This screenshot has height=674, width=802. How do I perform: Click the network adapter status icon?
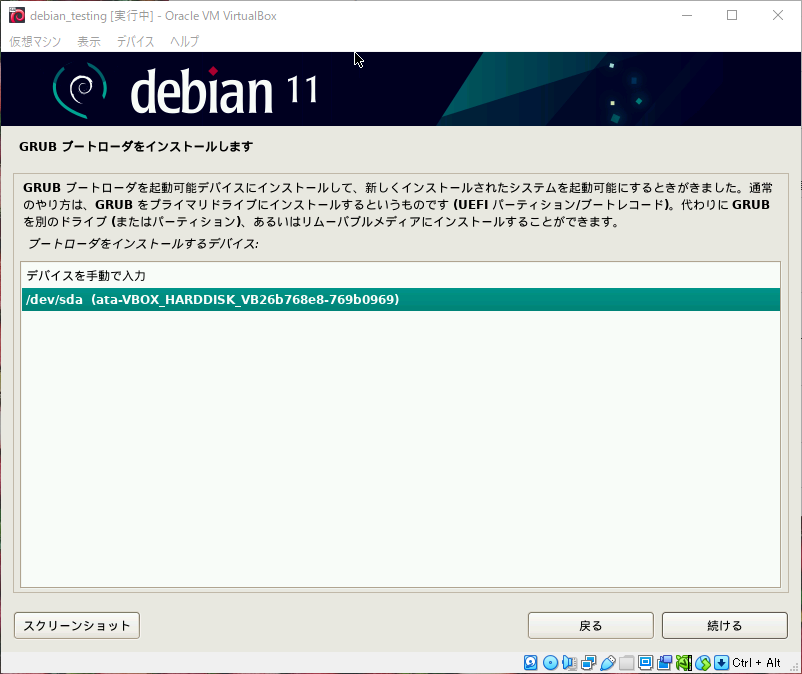pyautogui.click(x=588, y=663)
